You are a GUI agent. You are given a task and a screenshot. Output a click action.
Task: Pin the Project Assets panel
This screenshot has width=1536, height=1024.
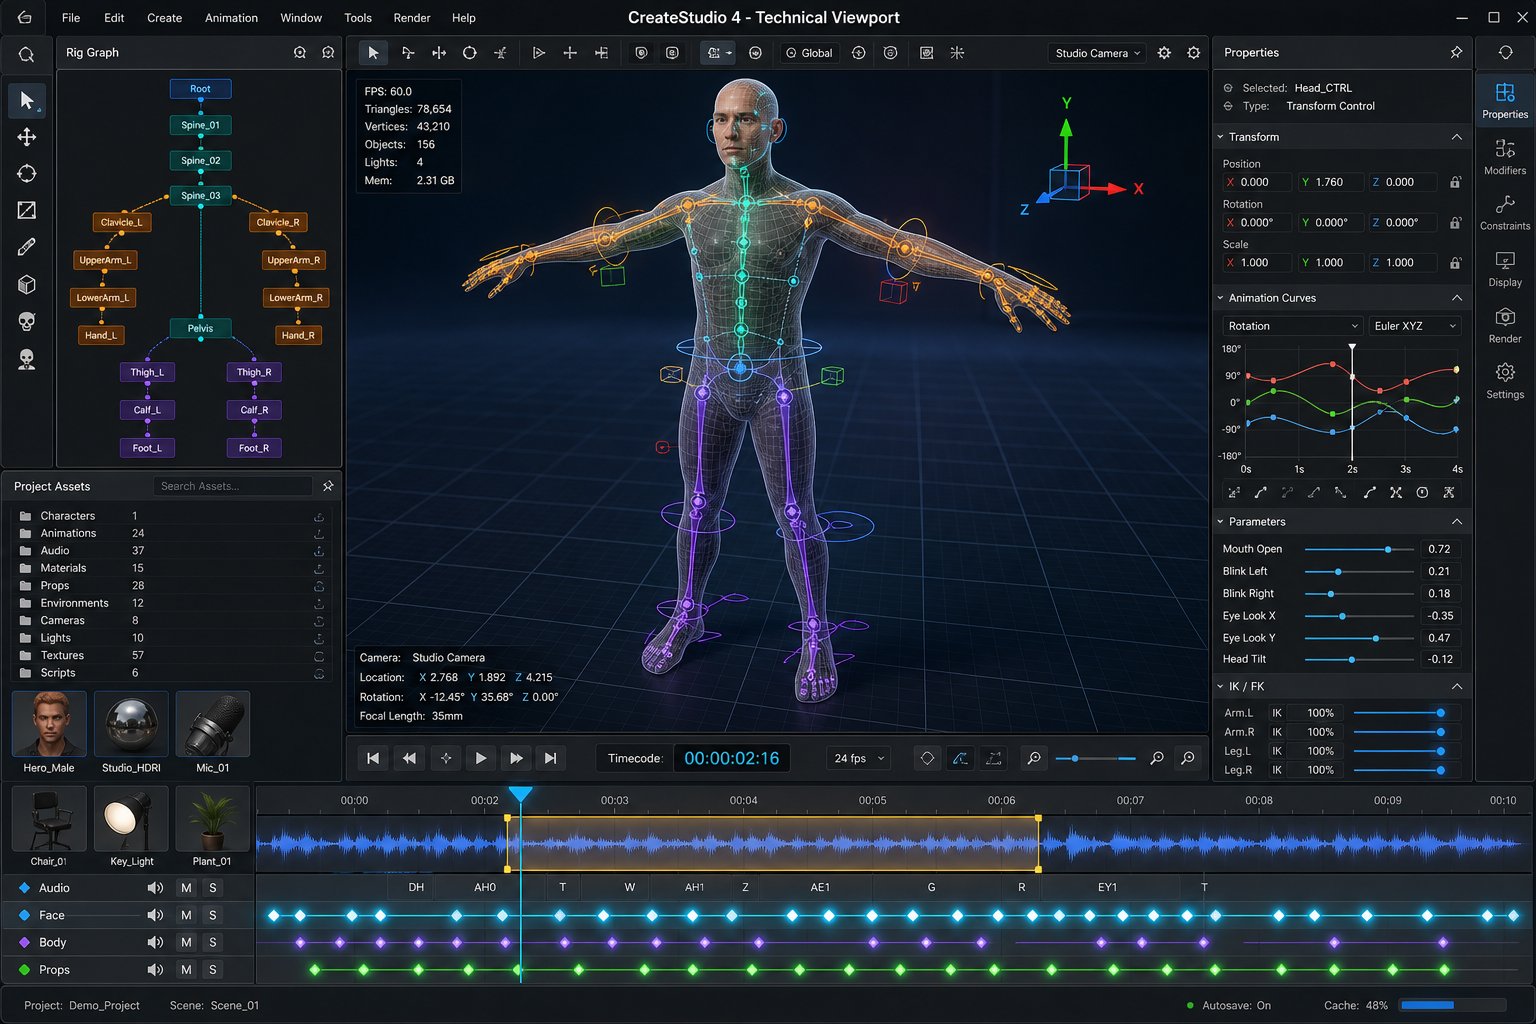[x=327, y=486]
